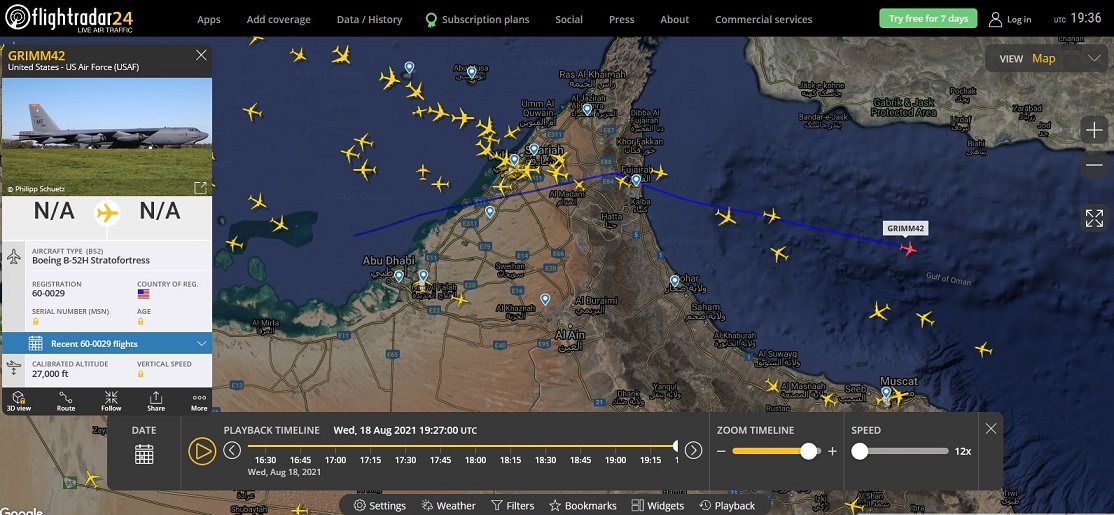Open Commercial services
Image resolution: width=1114 pixels, height=515 pixels.
tap(764, 19)
